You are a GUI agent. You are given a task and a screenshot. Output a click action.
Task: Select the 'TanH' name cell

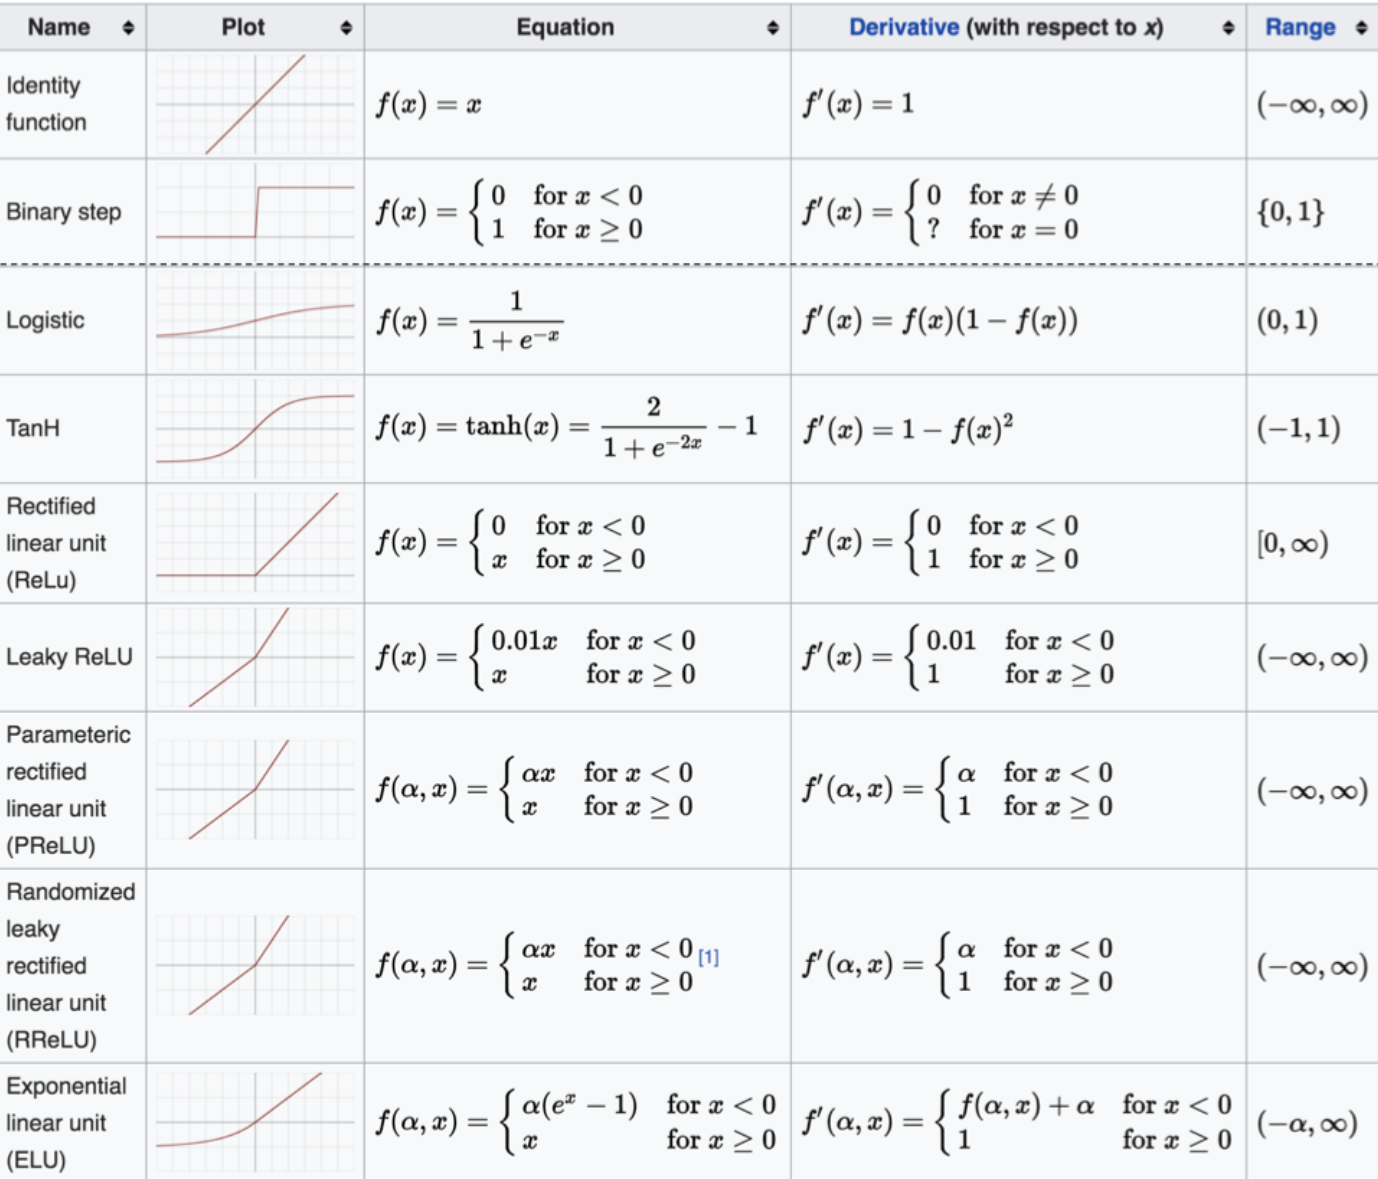pyautogui.click(x=73, y=429)
